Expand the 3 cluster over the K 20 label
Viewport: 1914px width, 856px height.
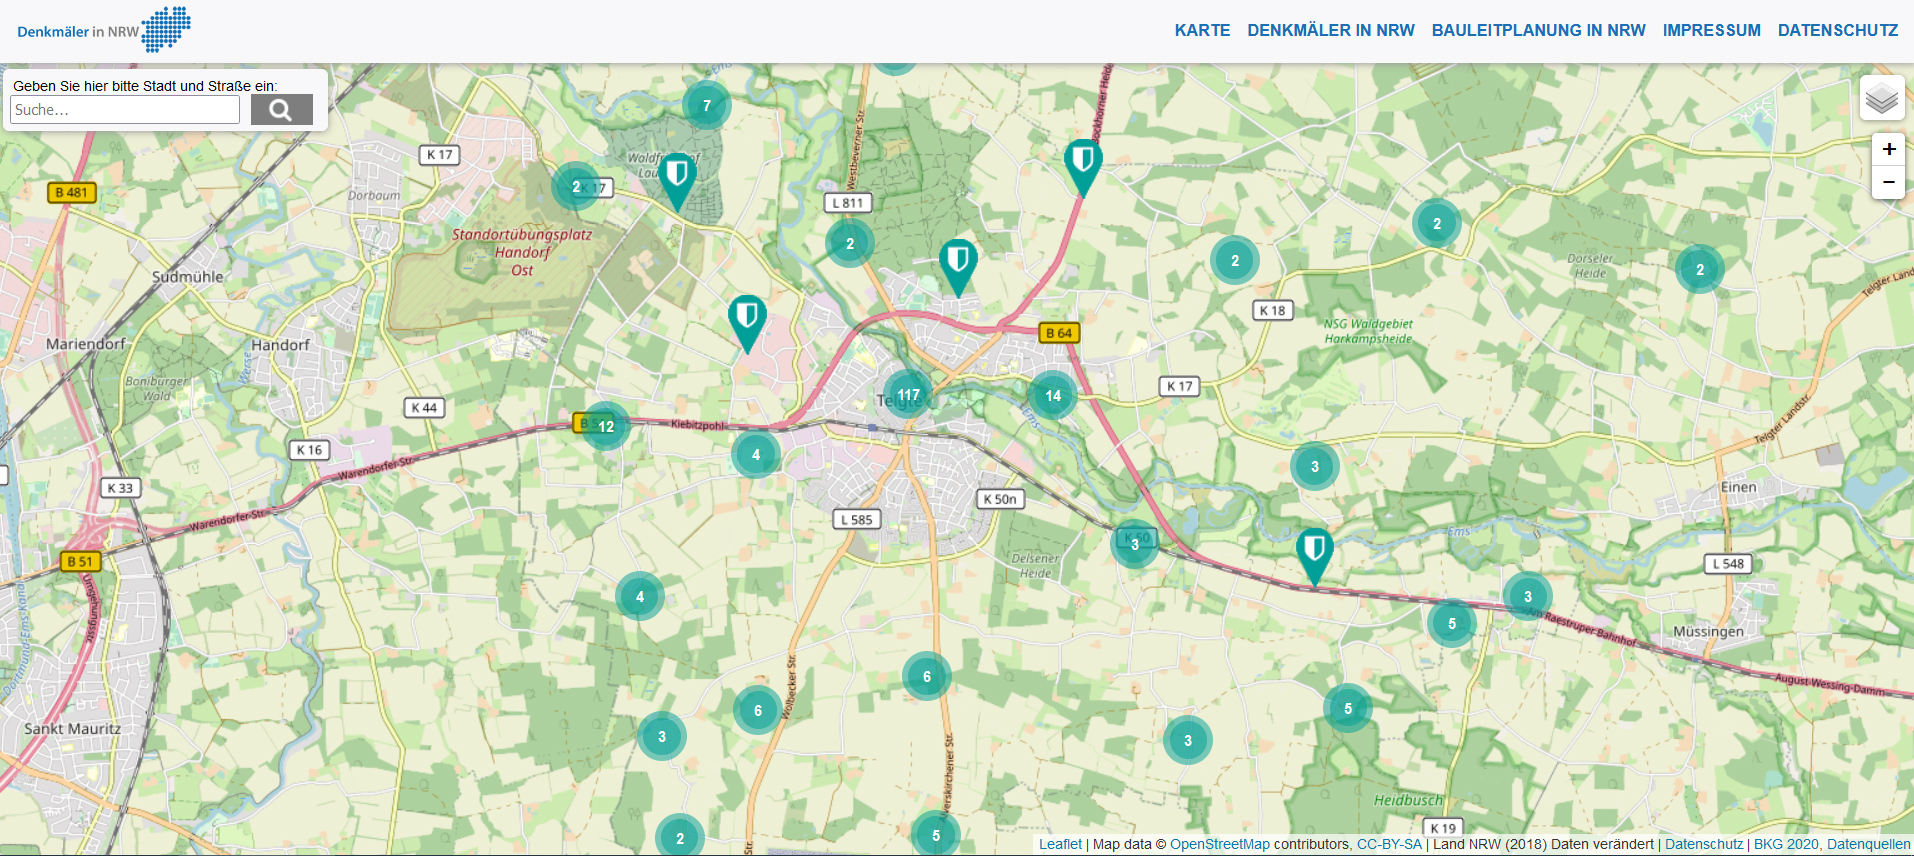[1135, 545]
